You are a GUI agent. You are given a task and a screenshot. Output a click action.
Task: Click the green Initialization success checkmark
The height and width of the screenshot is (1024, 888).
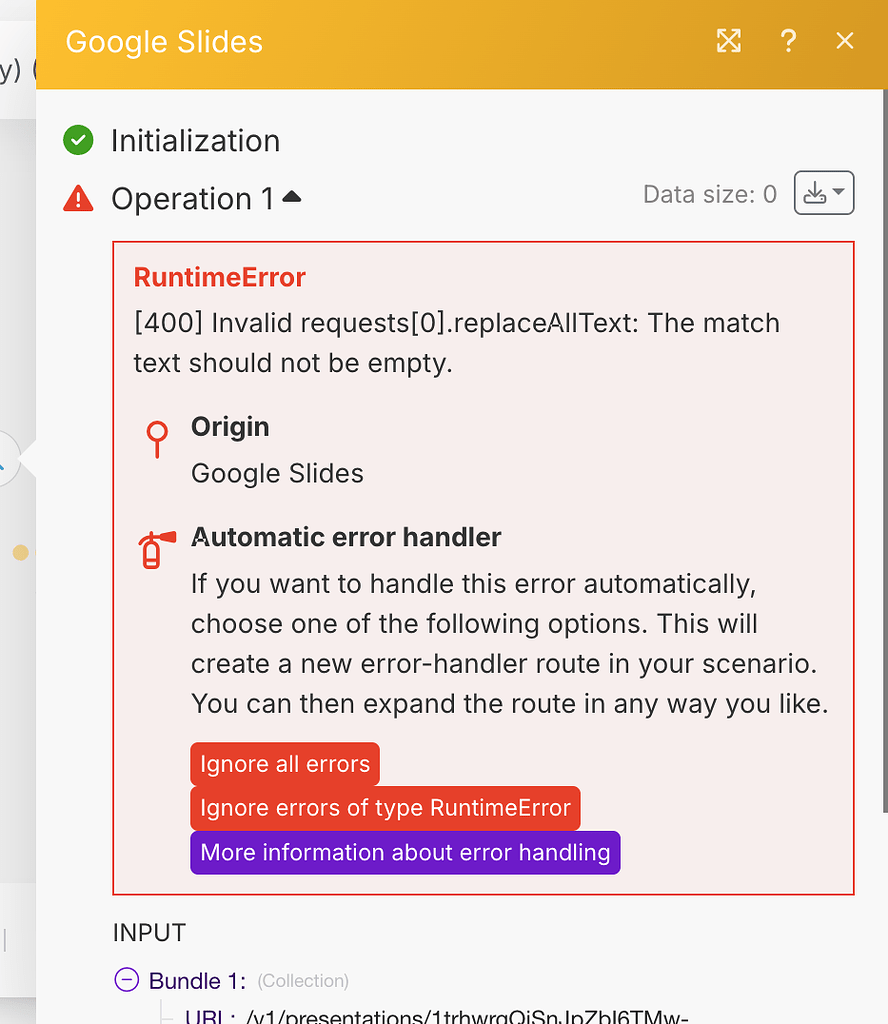click(78, 140)
